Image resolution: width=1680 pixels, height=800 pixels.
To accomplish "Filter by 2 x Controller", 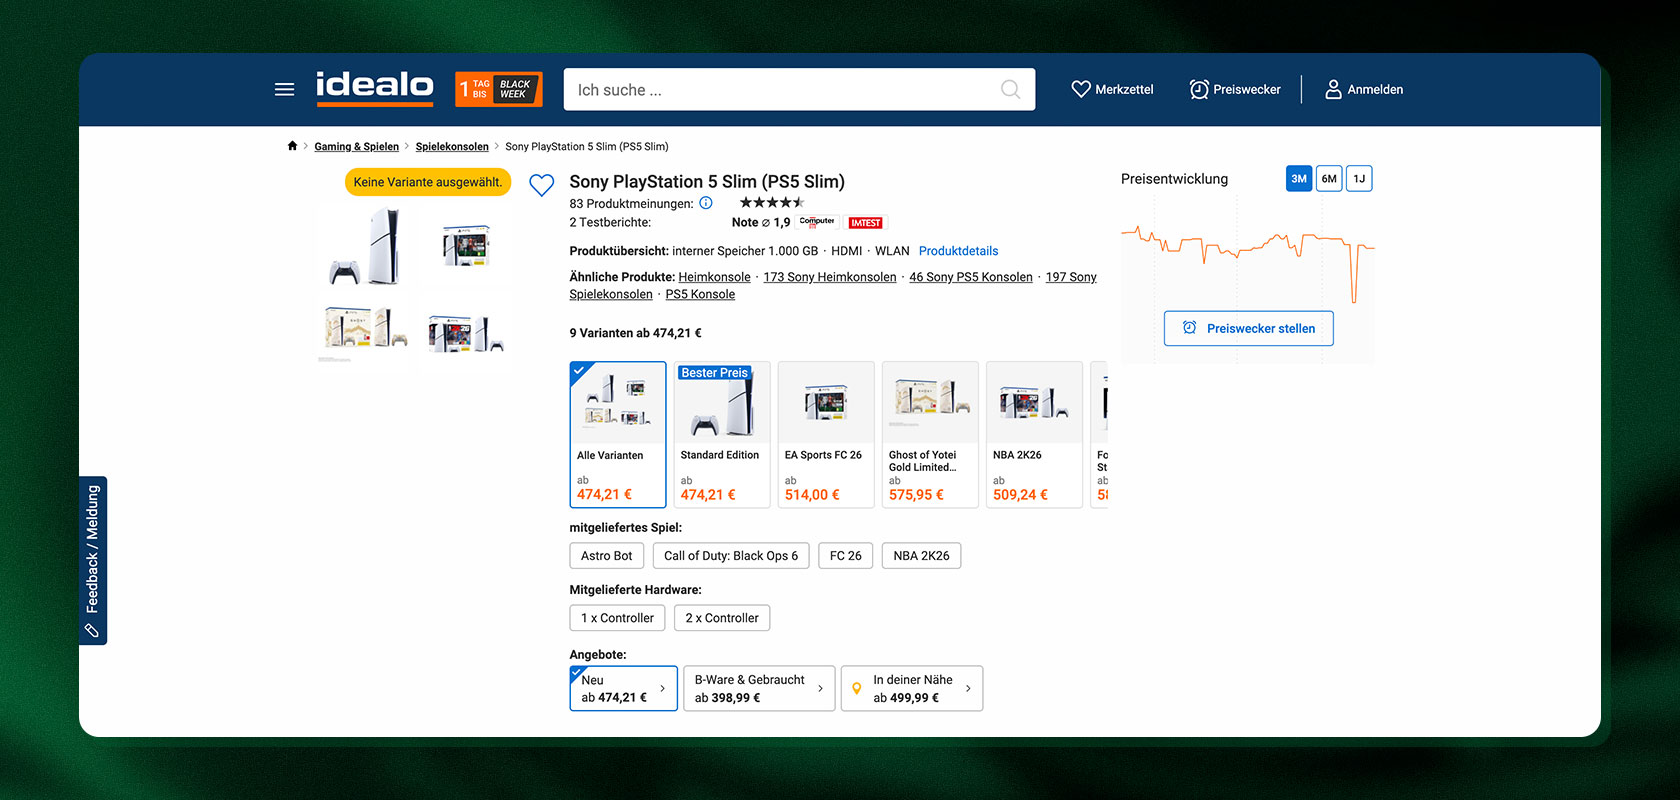I will click(x=722, y=618).
